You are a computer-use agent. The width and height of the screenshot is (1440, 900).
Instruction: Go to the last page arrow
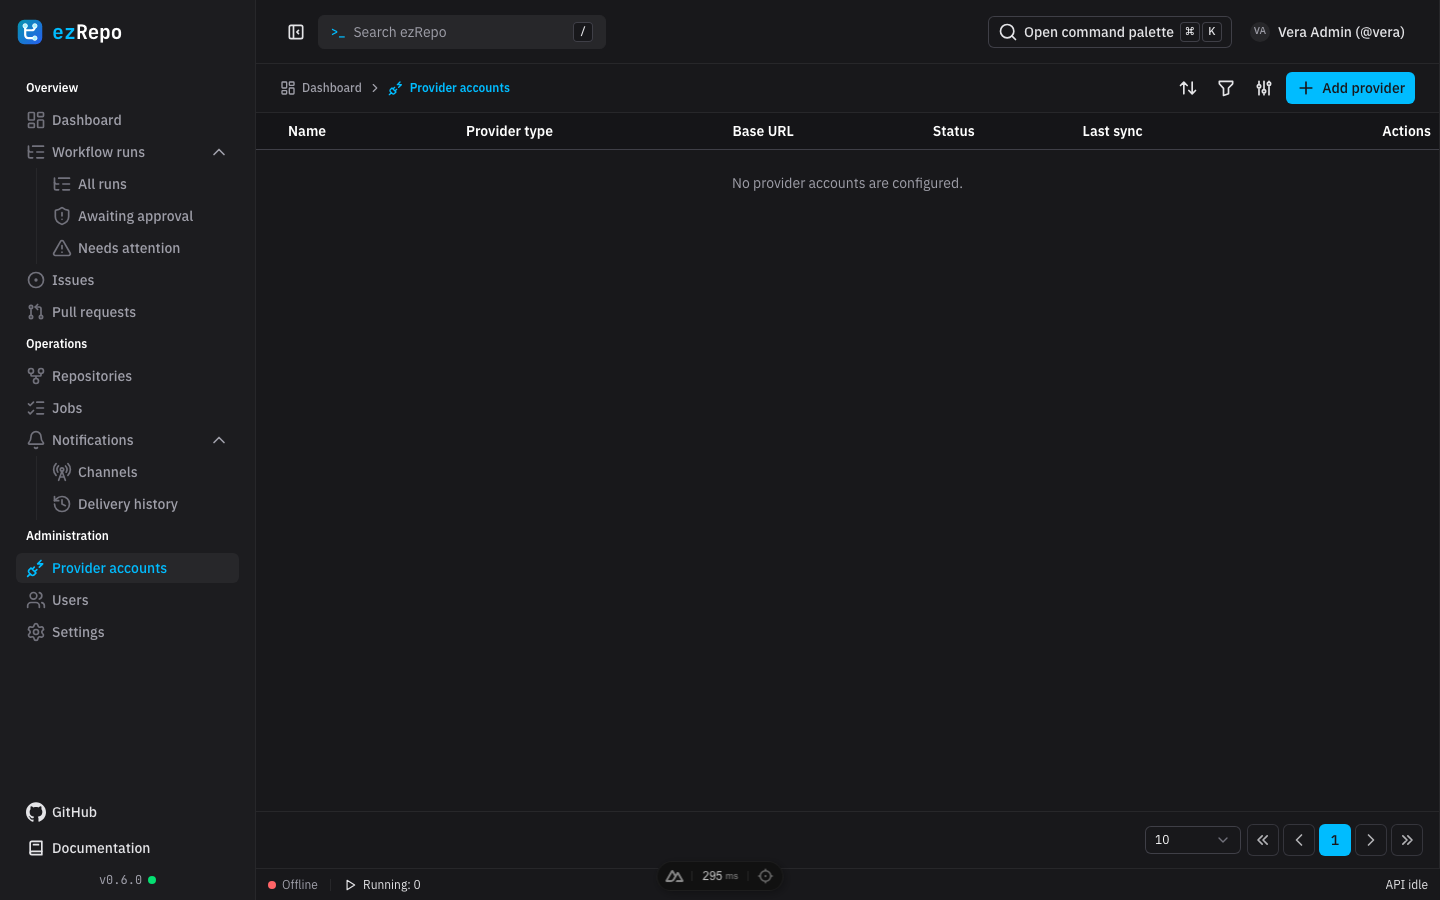pos(1407,840)
